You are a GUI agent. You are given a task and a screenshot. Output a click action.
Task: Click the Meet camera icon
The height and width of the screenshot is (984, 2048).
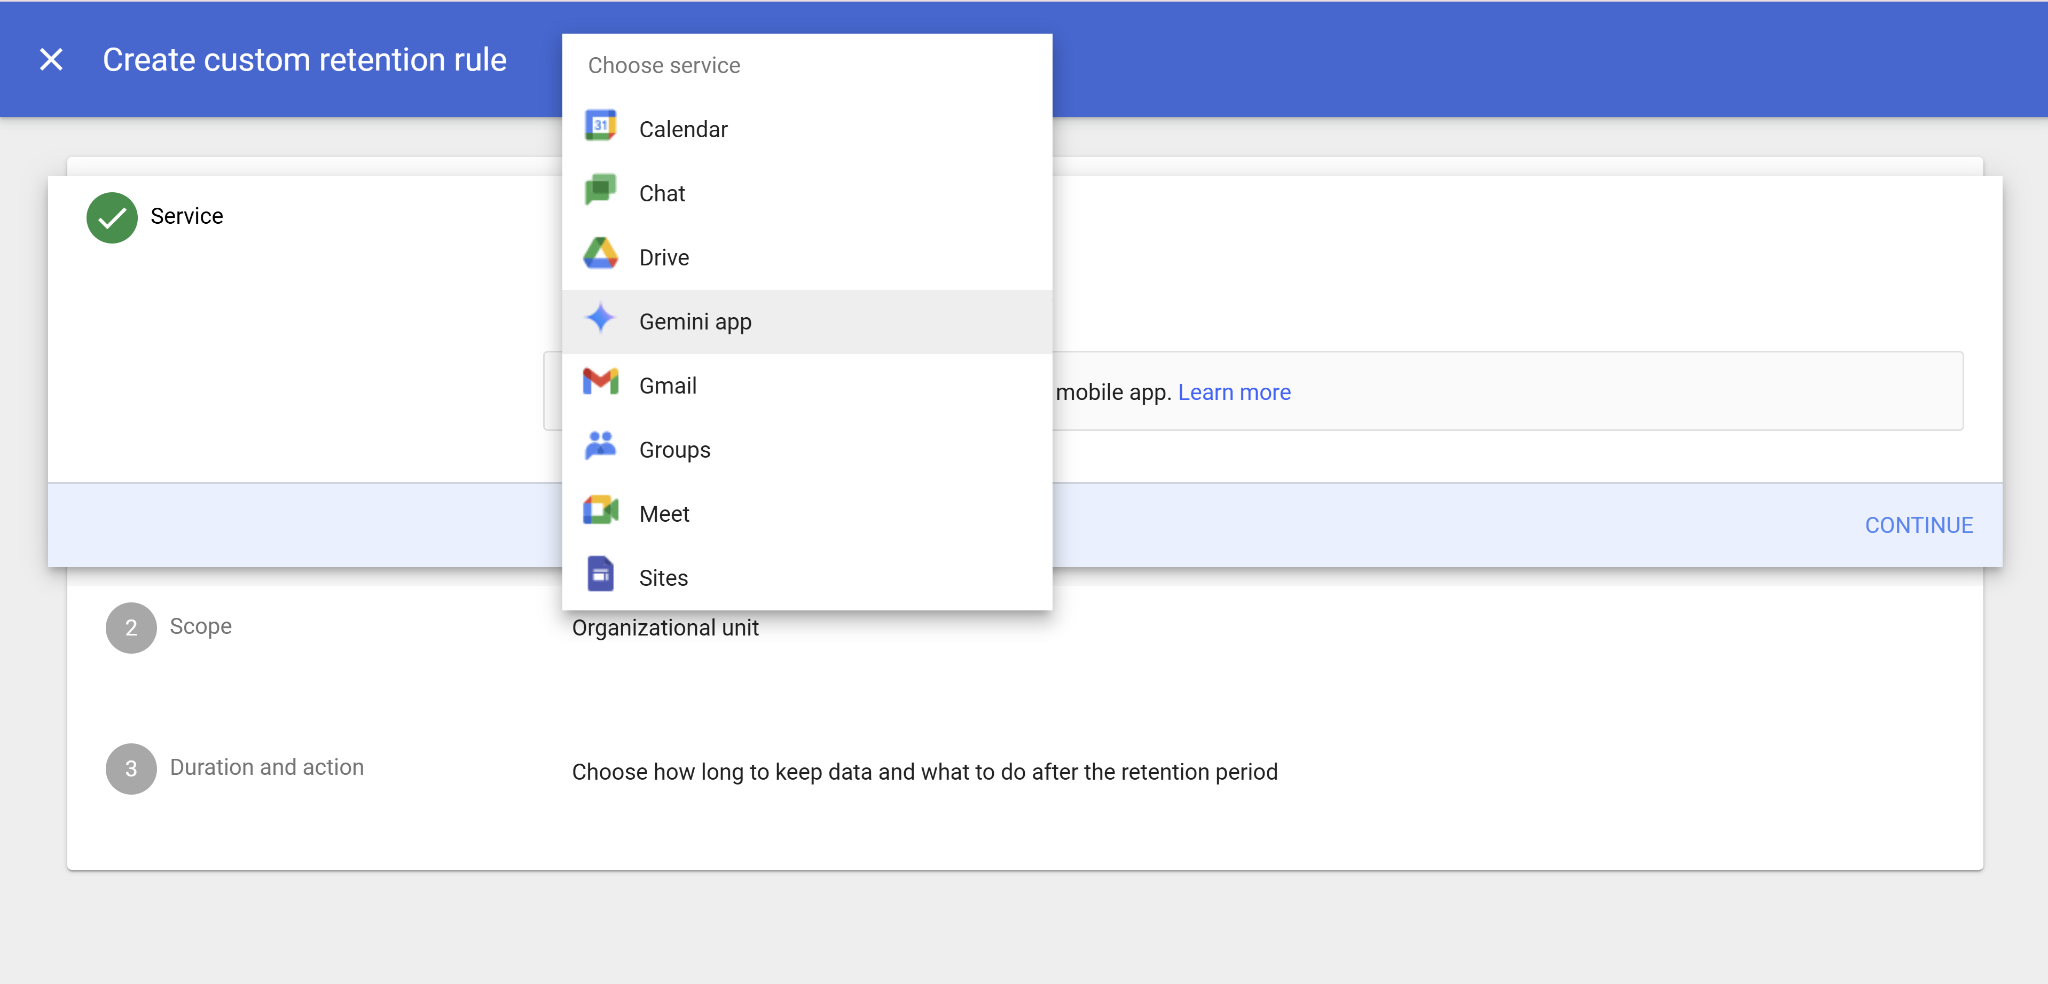(x=600, y=510)
